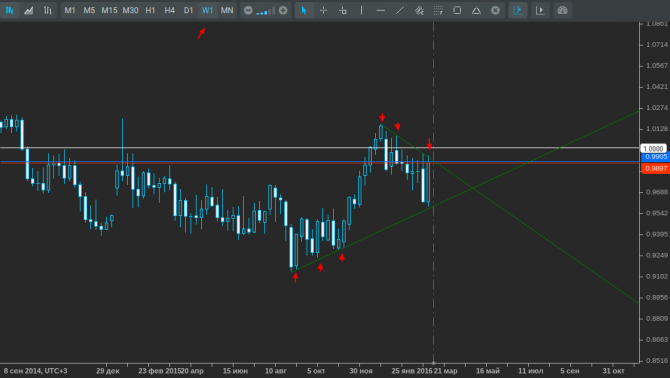Toggle chart auto-scroll shift button

[x=517, y=10]
